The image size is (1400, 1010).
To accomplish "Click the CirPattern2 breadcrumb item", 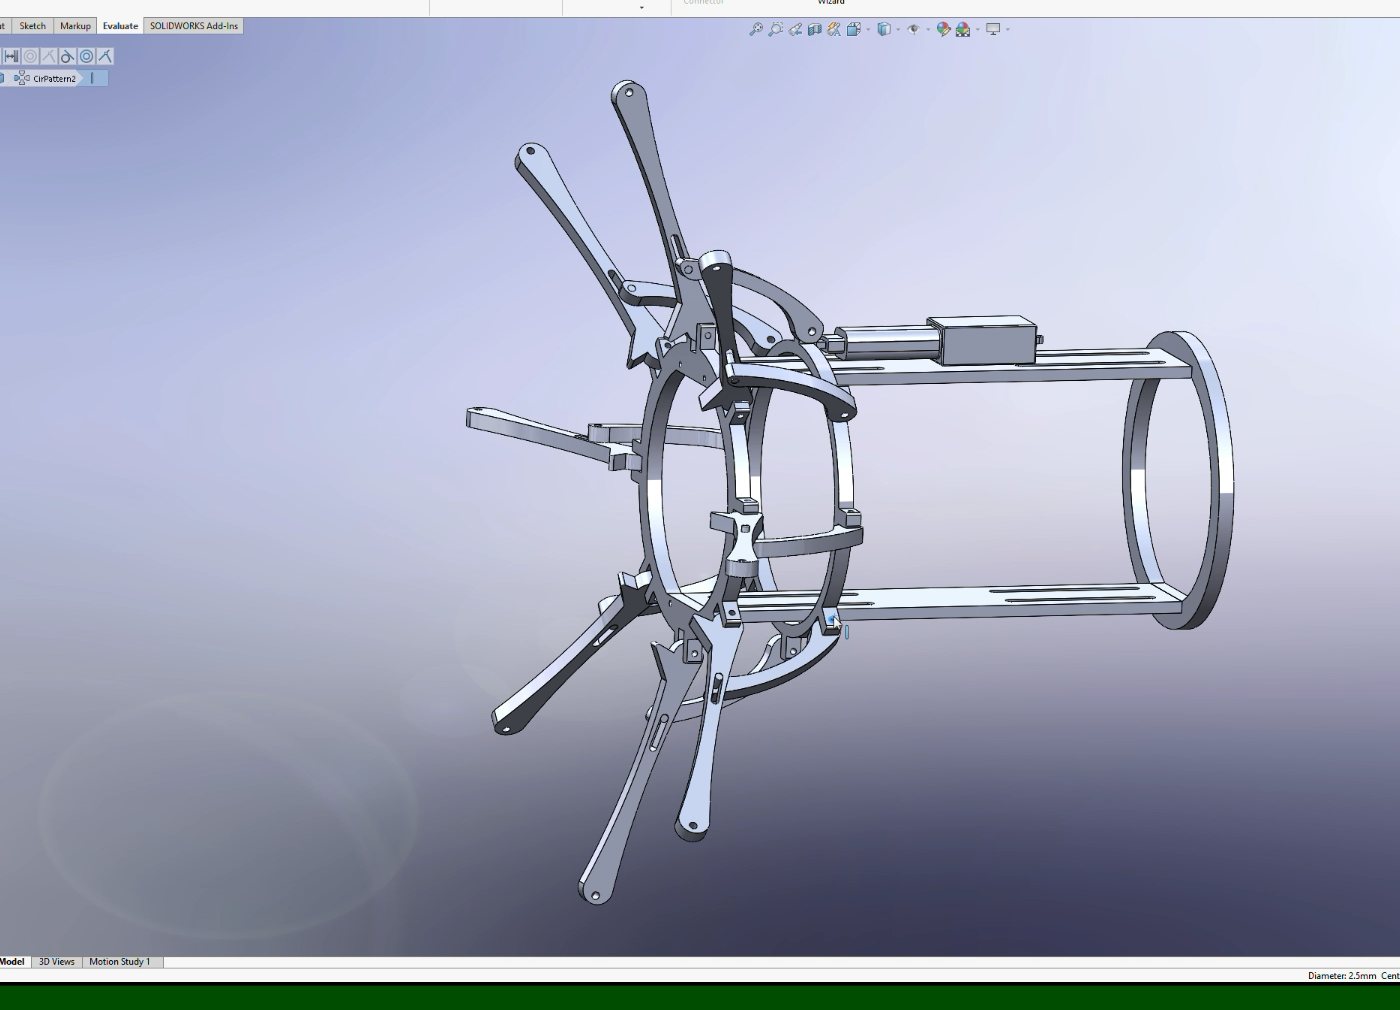I will click(46, 78).
